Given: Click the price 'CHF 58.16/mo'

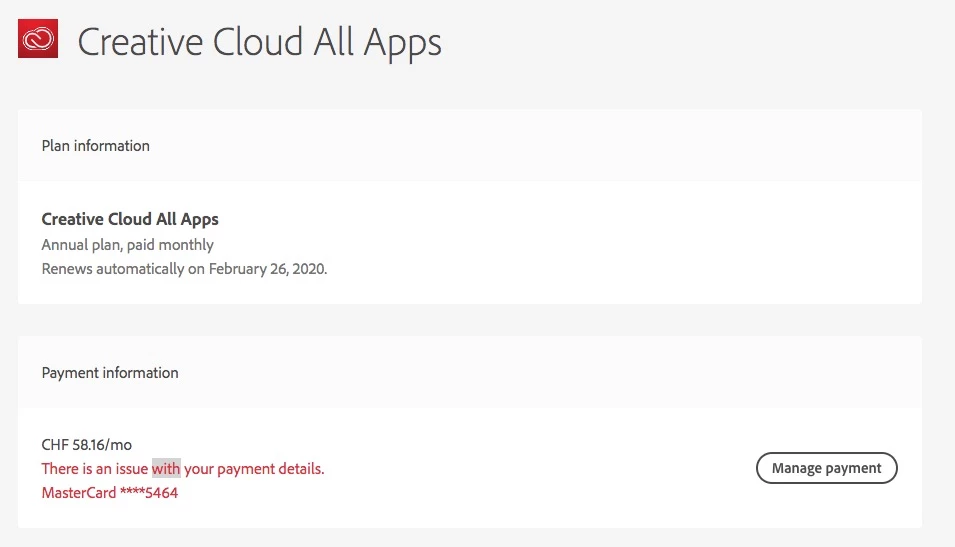Looking at the screenshot, I should [x=86, y=445].
